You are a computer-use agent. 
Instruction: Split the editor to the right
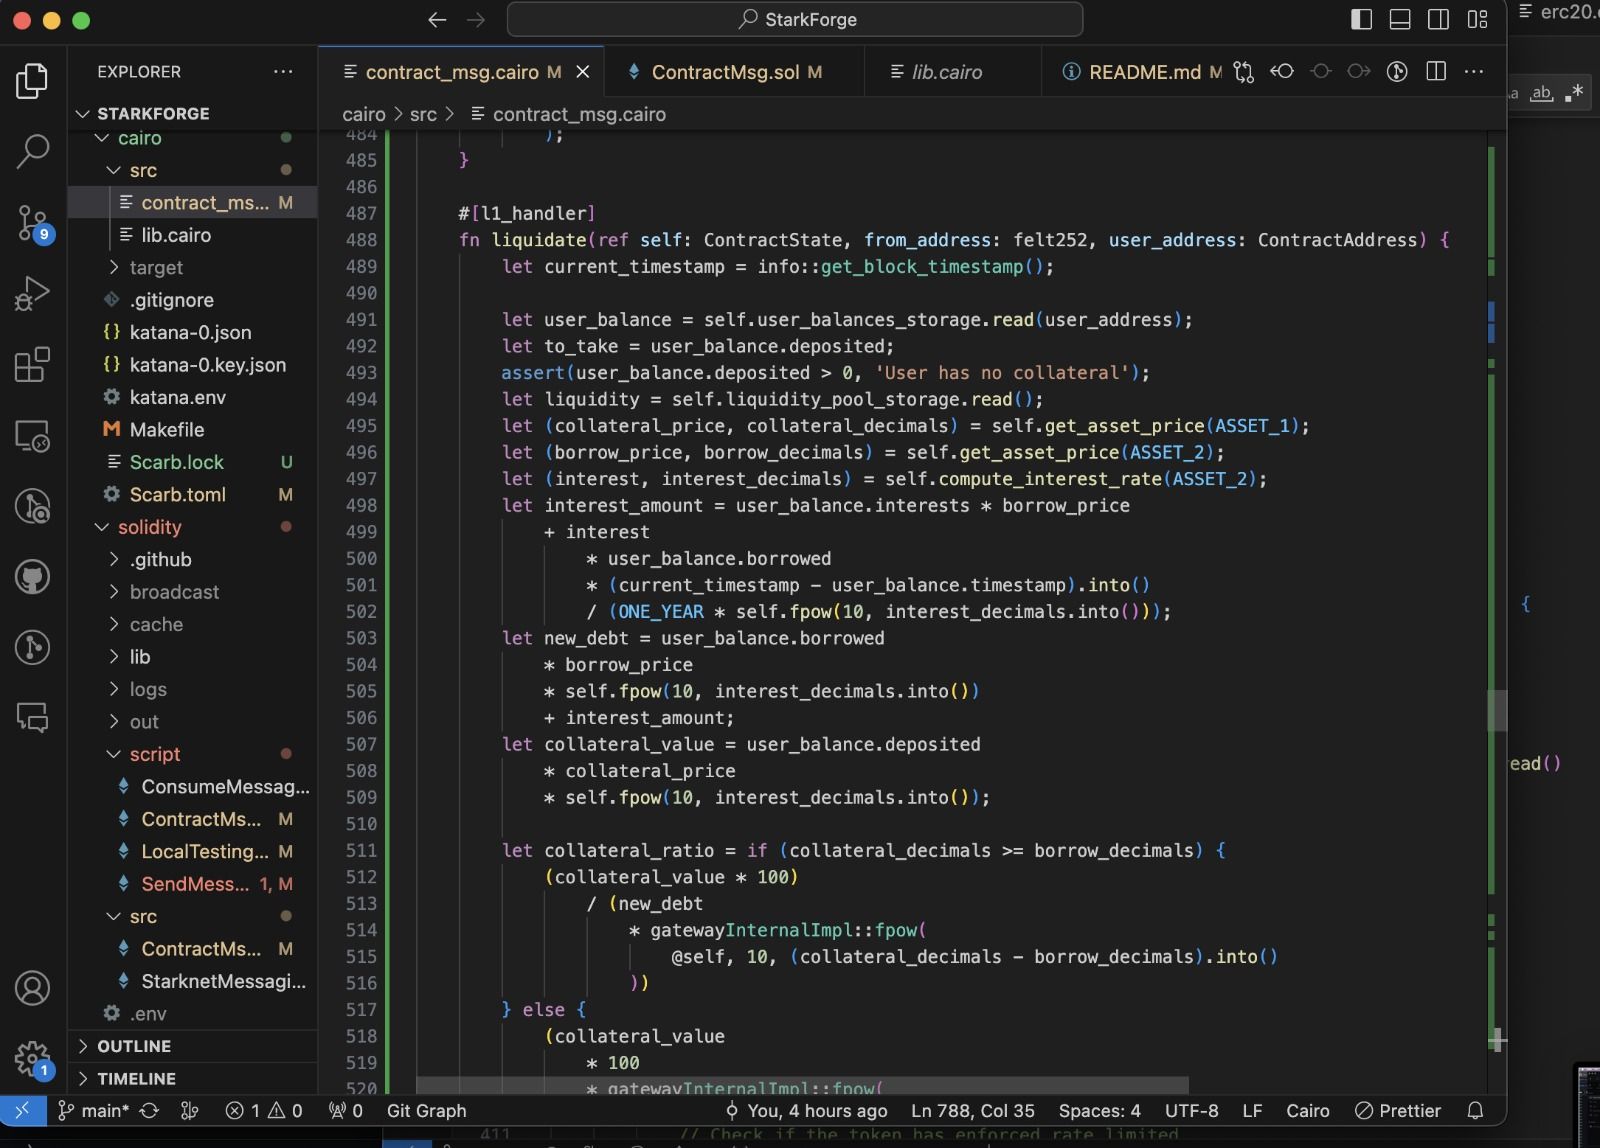click(1436, 72)
